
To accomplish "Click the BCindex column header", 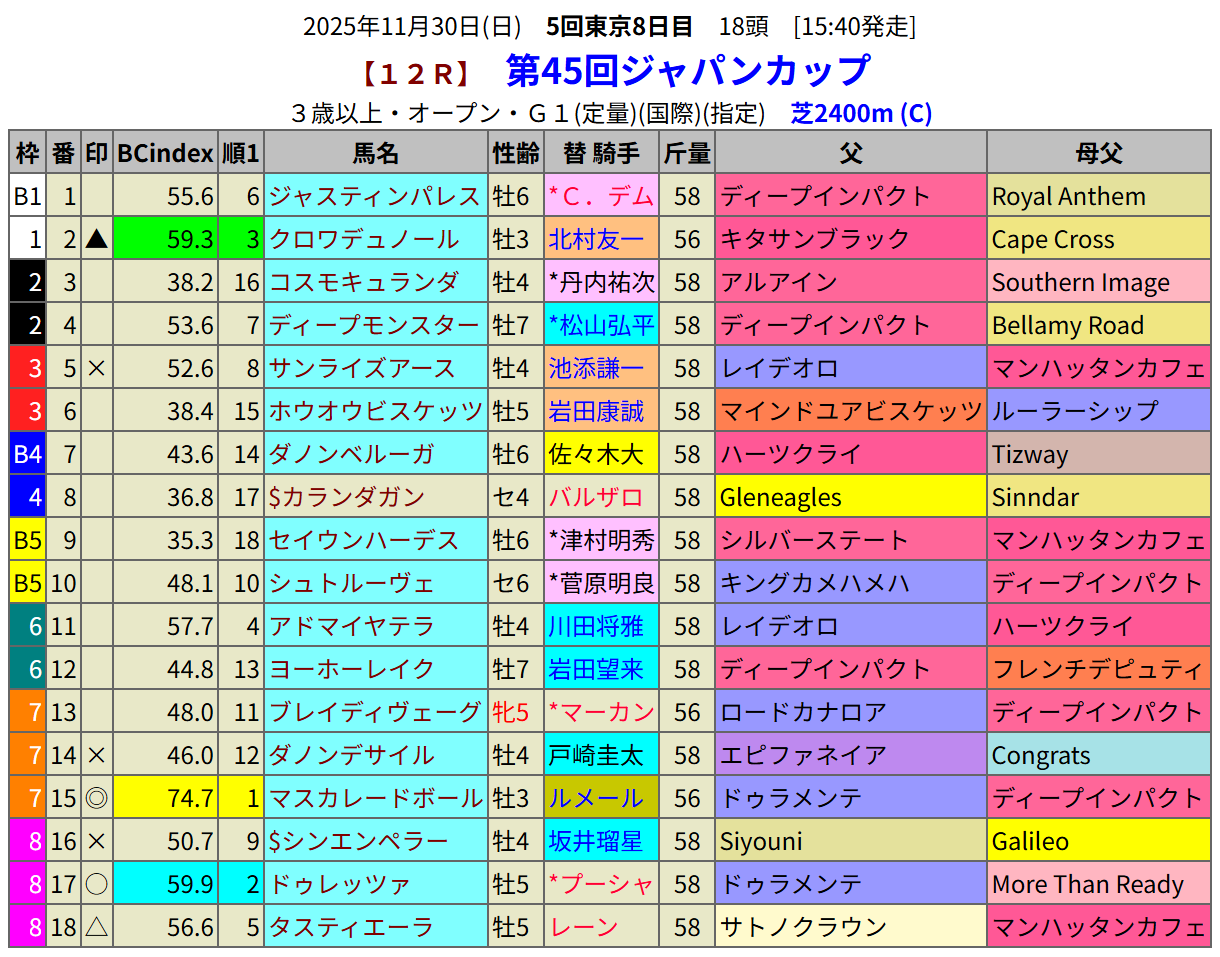I will 165,153.
